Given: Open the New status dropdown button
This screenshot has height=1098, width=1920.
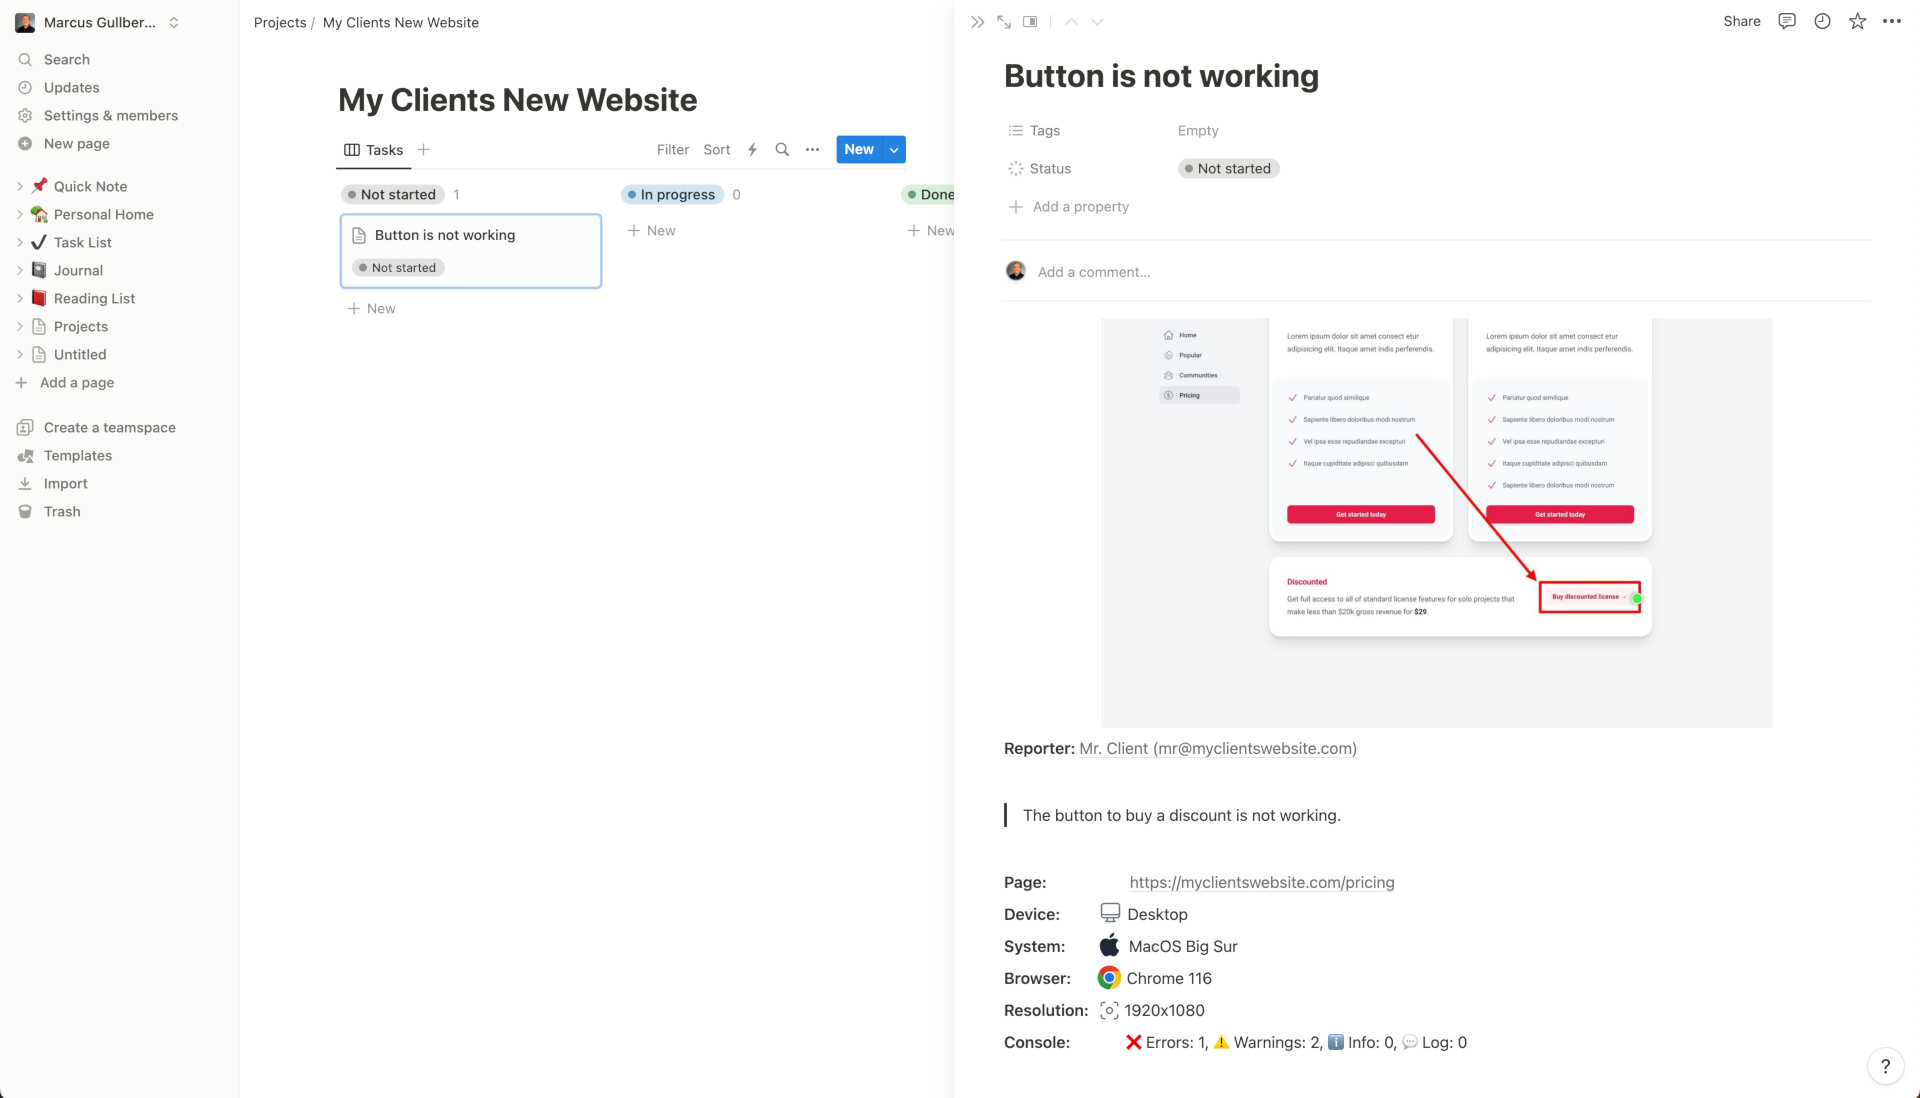Looking at the screenshot, I should point(891,149).
